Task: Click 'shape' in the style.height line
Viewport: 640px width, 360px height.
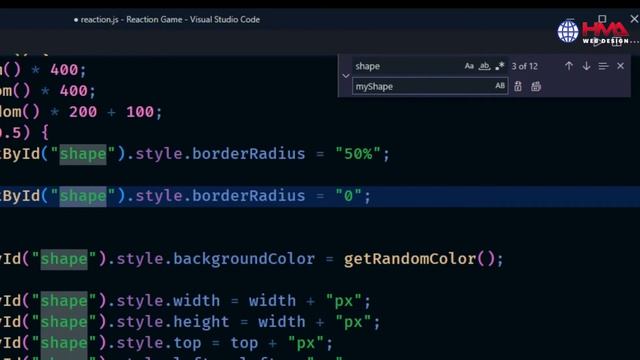Action: click(x=64, y=322)
